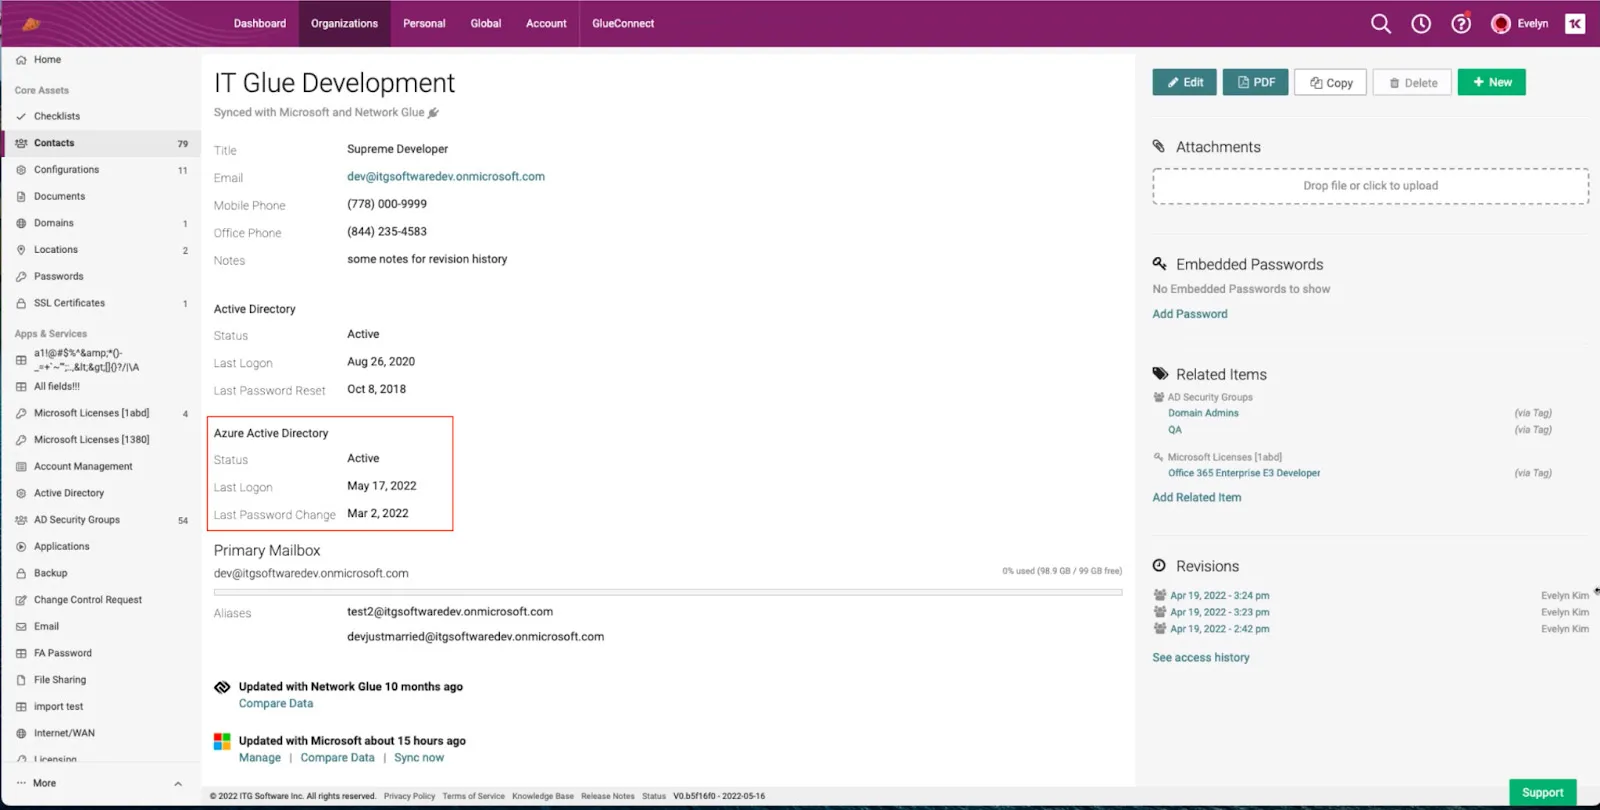
Task: Open Passwords from the sidebar
Action: click(58, 276)
